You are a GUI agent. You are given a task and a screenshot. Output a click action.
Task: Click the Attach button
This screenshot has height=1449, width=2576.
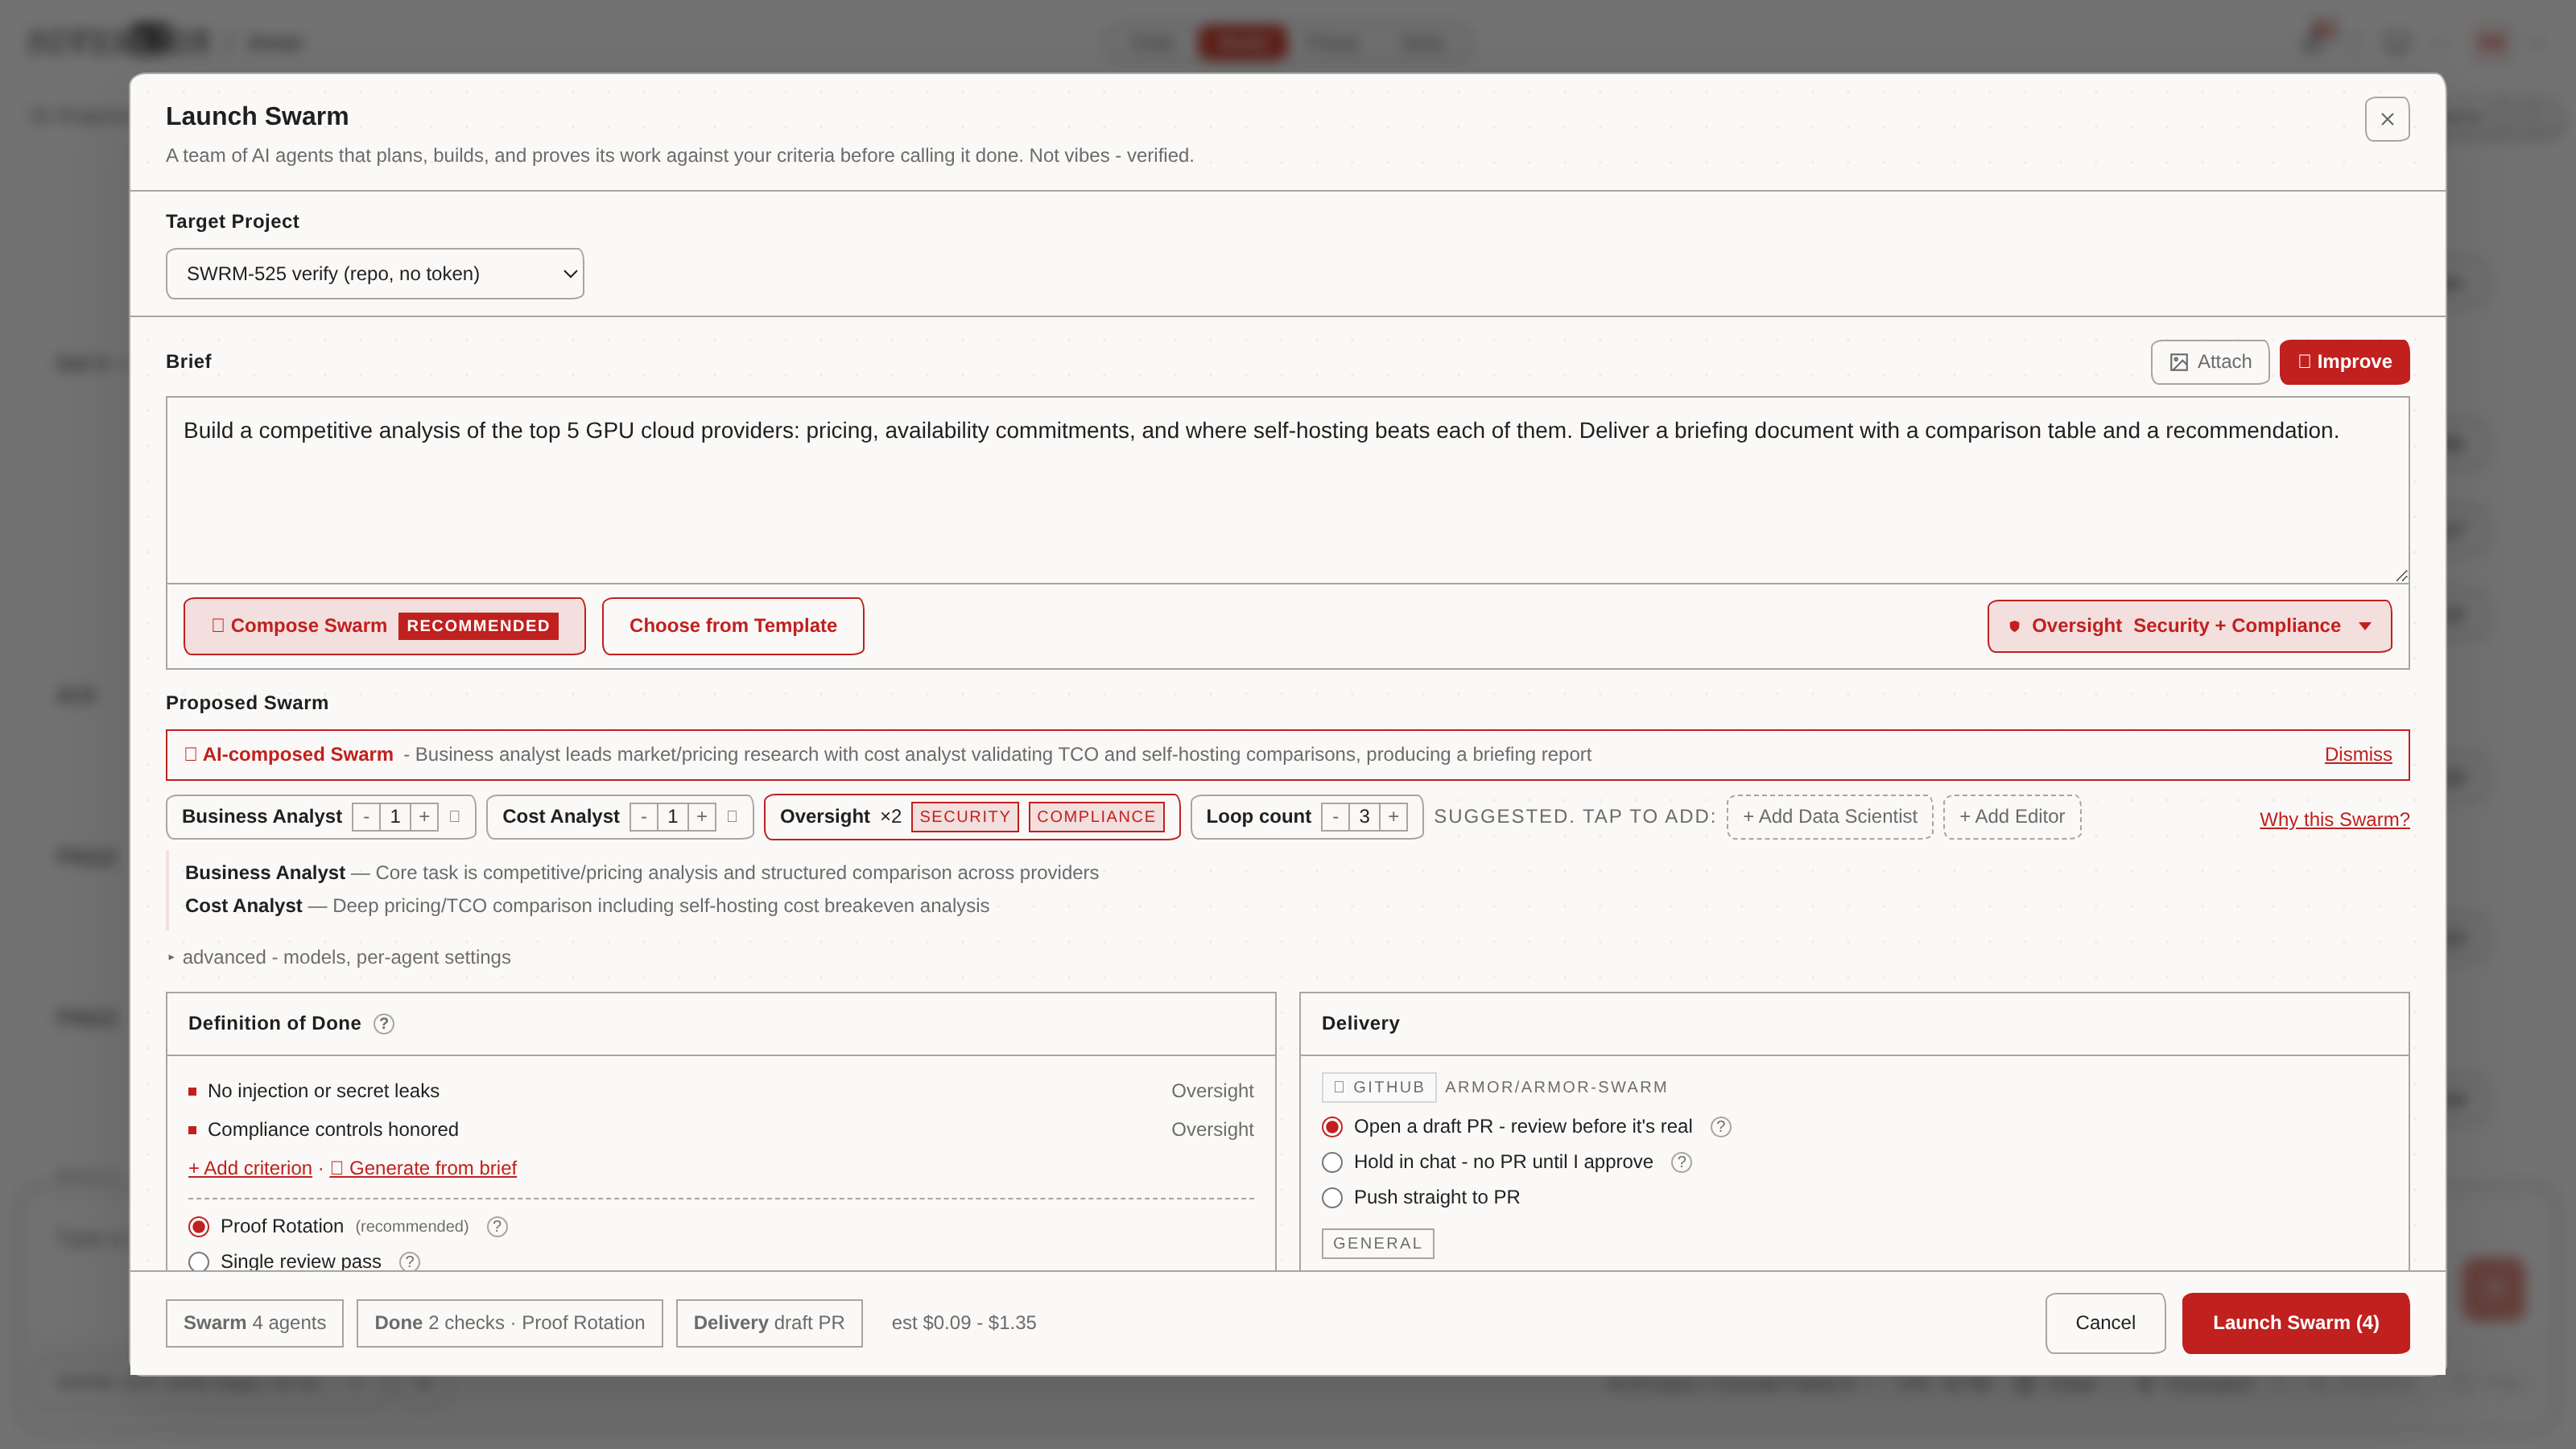[2210, 361]
